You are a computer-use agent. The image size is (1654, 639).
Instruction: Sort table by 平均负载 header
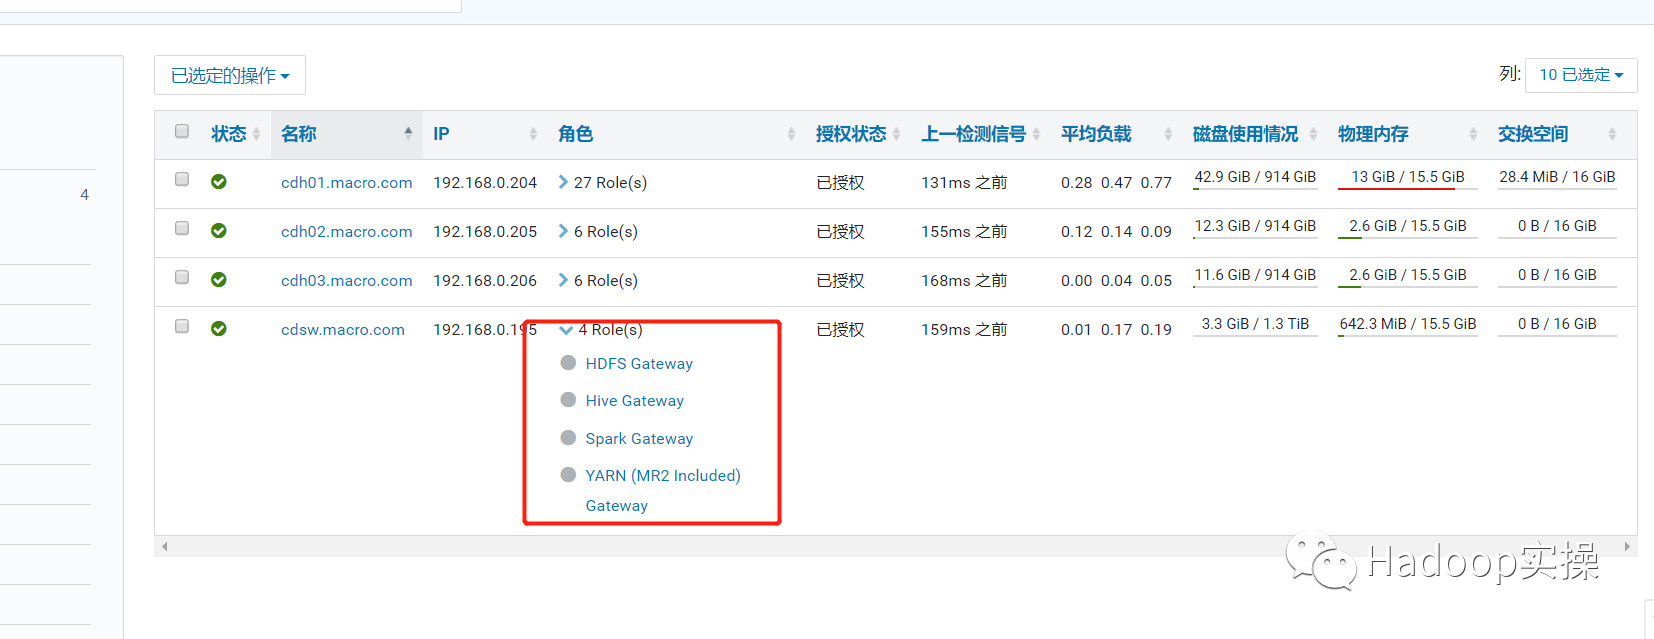tap(1096, 134)
